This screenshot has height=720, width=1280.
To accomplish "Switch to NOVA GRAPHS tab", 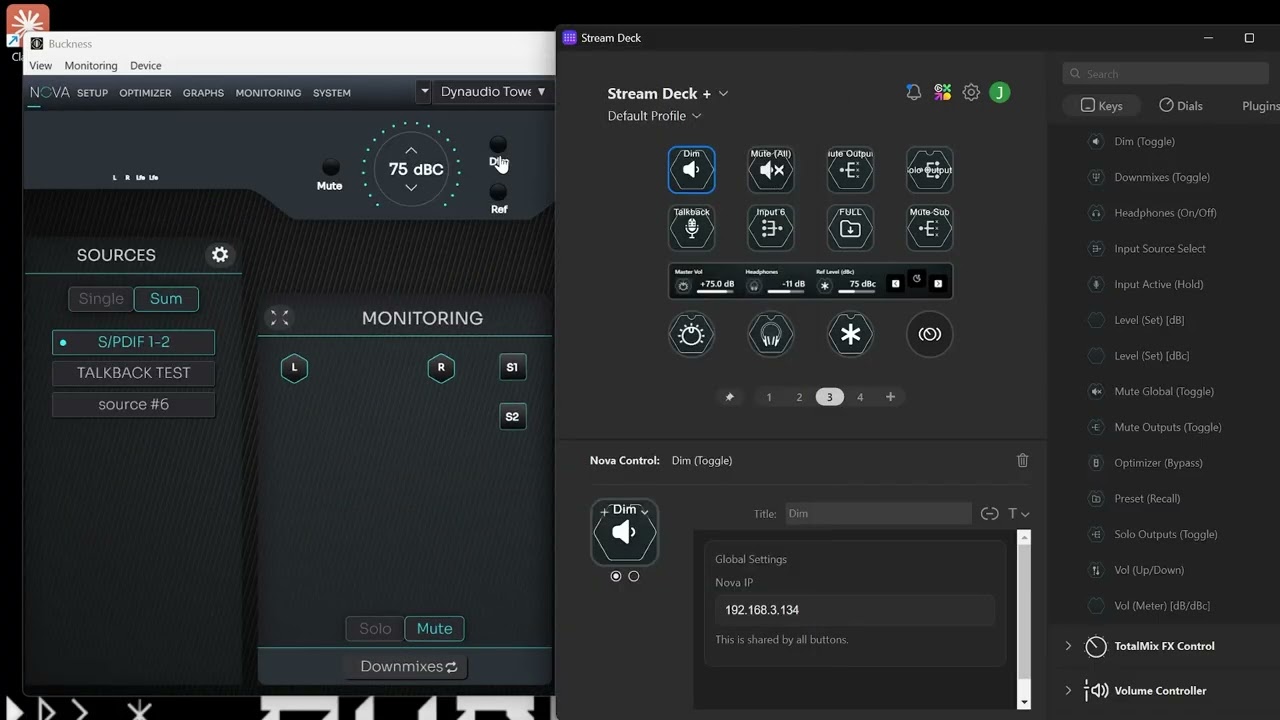I will click(x=203, y=93).
